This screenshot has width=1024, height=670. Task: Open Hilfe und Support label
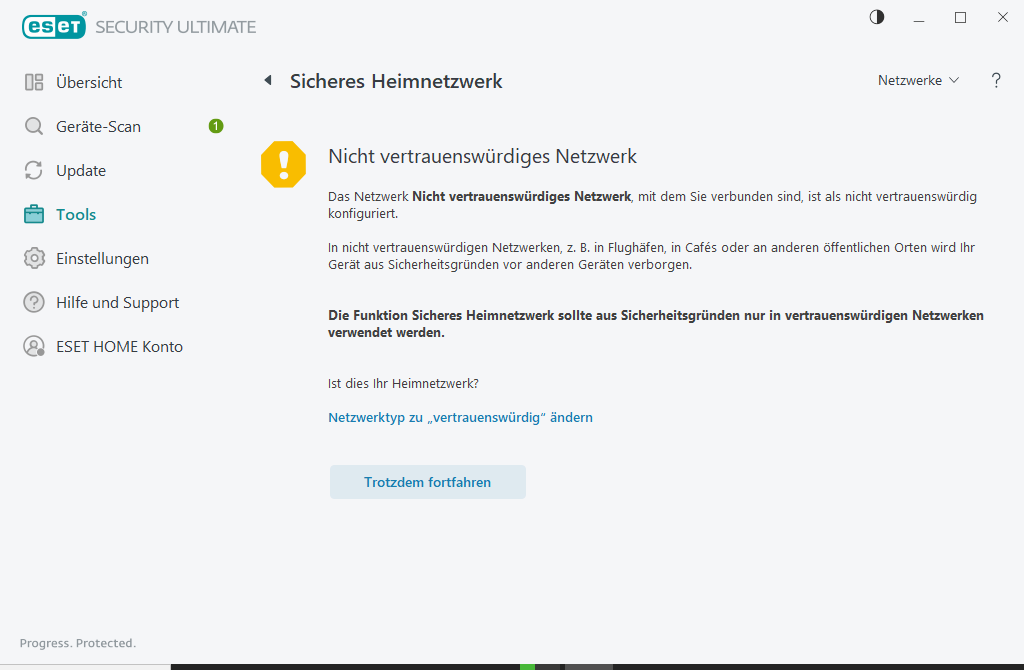[x=118, y=303]
